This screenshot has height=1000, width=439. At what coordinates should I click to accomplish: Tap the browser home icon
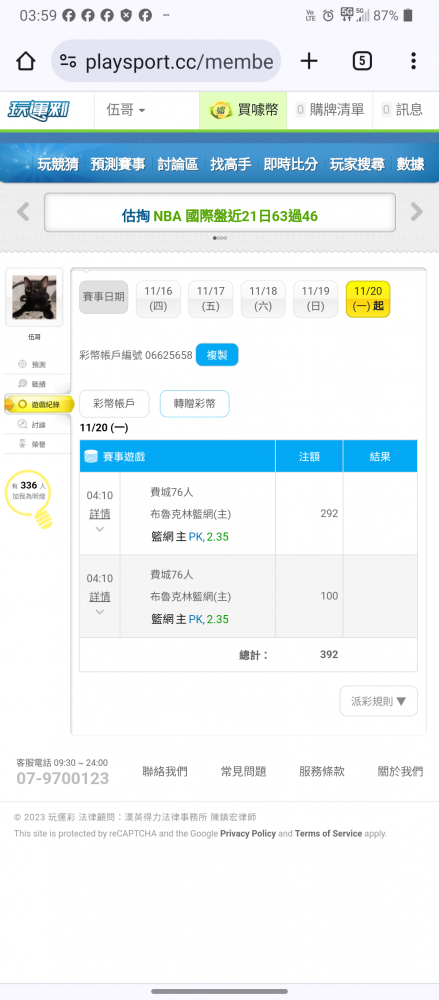(x=26, y=61)
